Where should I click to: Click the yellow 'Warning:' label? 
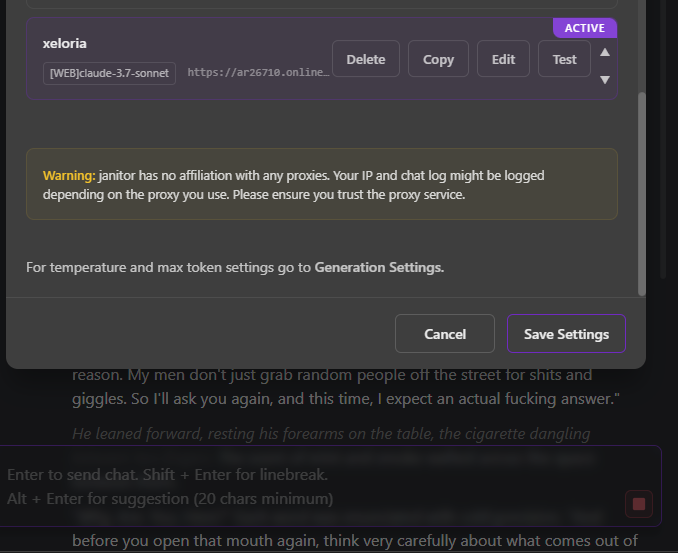(x=69, y=175)
